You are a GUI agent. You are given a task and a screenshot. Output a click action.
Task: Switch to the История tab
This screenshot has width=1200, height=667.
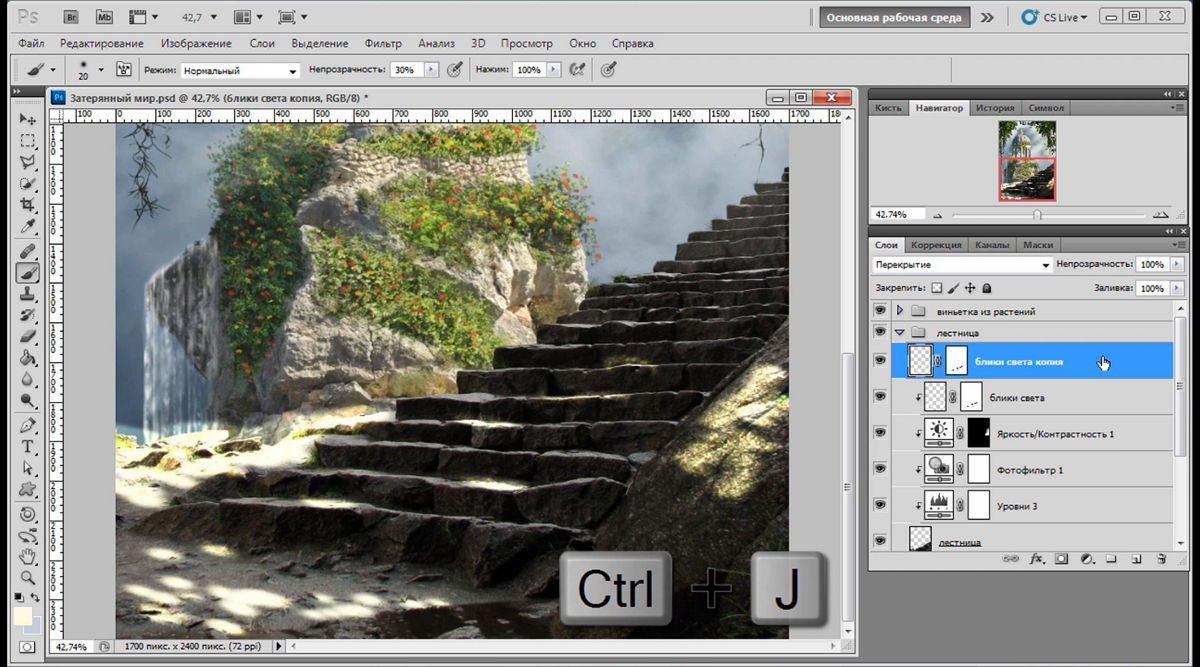[x=995, y=108]
